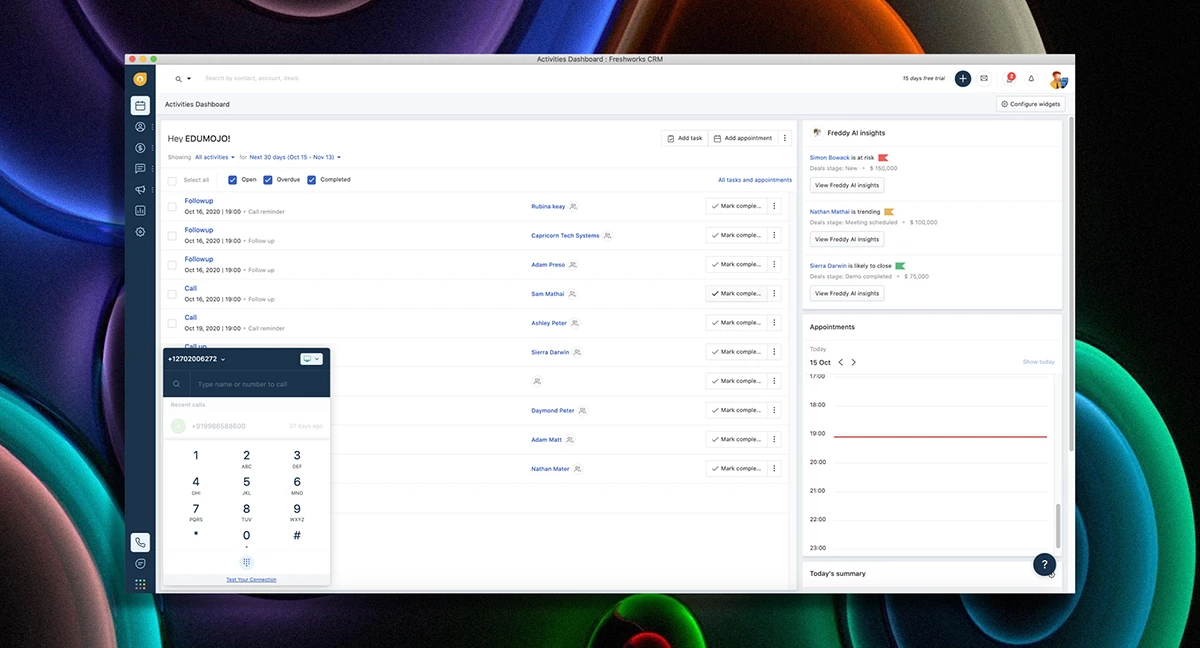Select recent call +919986588600
Viewport: 1200px width, 648px height.
pos(246,426)
